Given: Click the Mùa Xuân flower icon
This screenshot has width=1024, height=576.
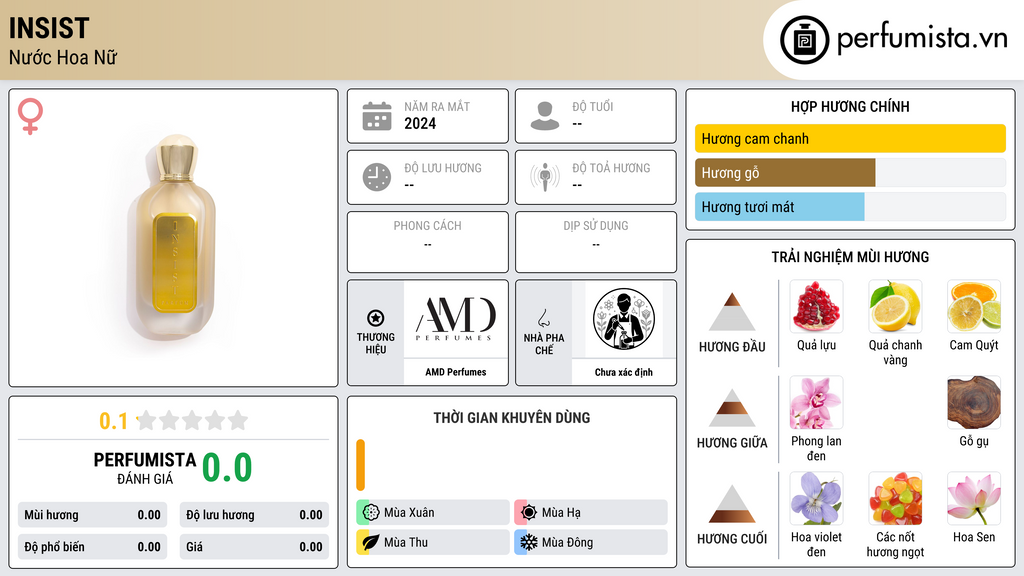Looking at the screenshot, I should 371,512.
